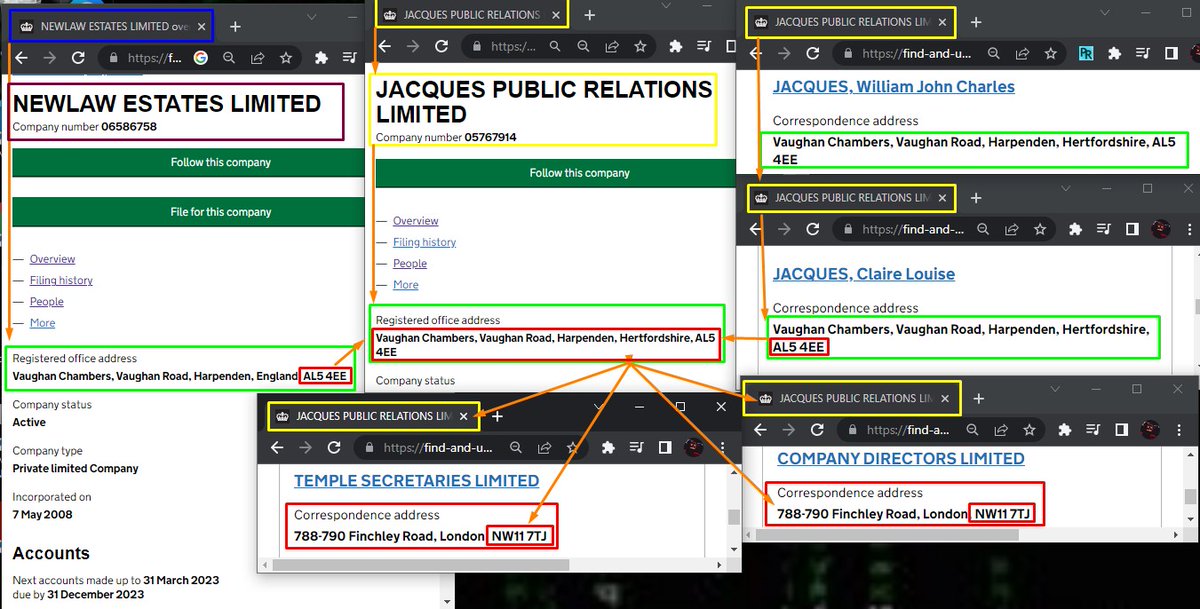The image size is (1200, 609).
Task: Reload the Temple Secretaries window
Action: tap(336, 448)
